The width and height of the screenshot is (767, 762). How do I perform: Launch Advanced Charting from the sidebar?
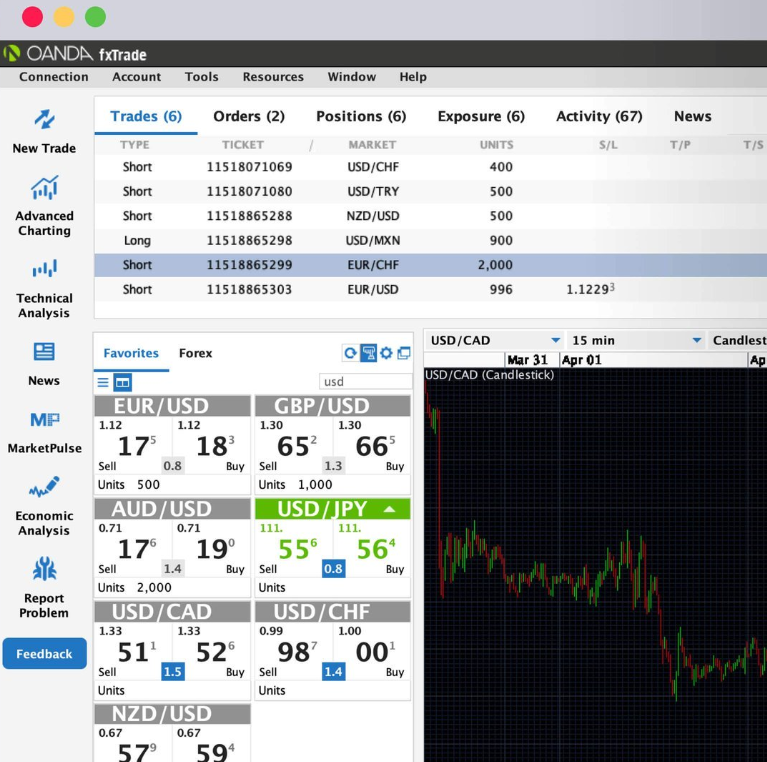pos(45,188)
